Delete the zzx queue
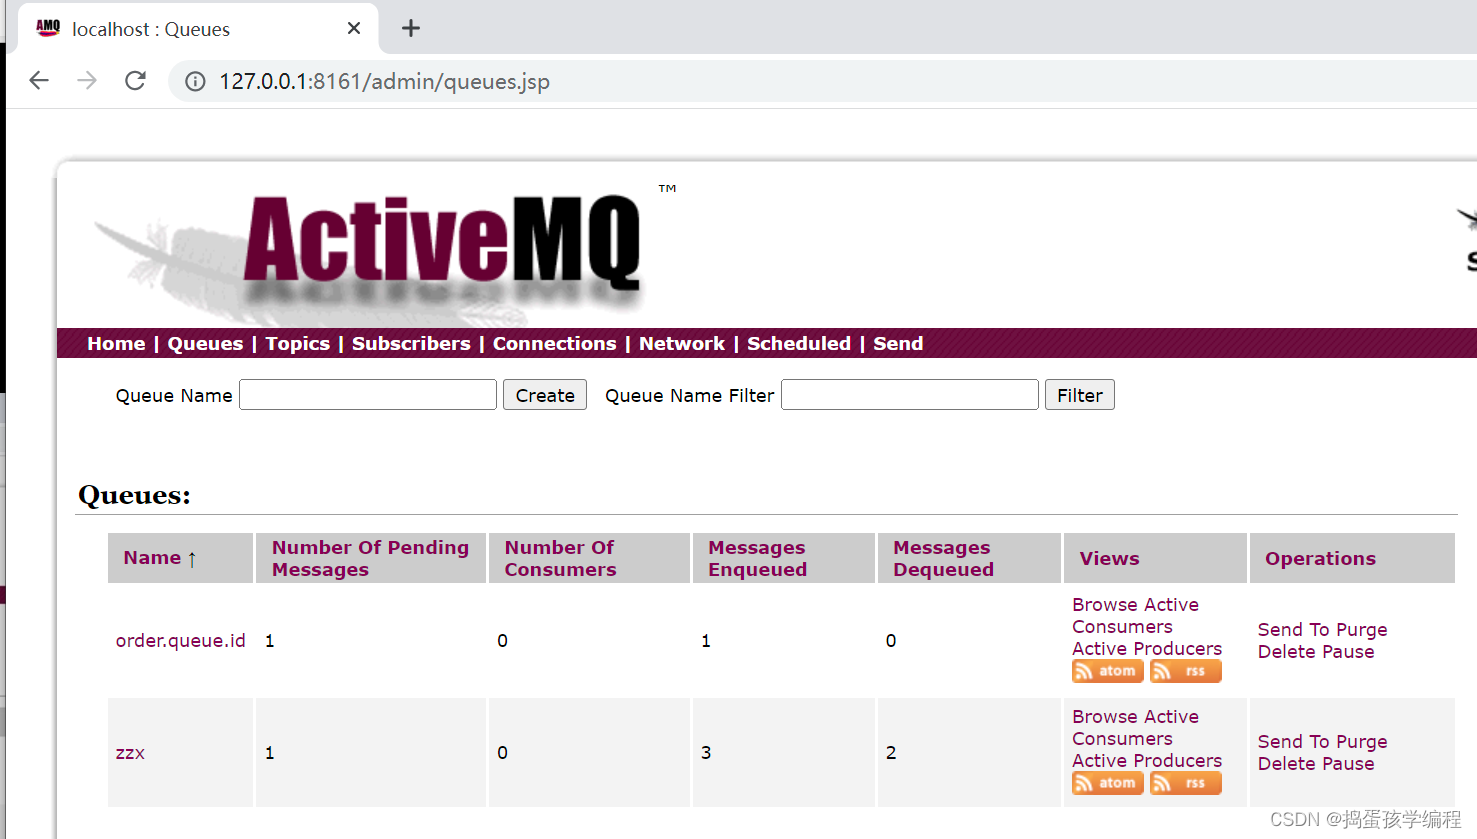This screenshot has height=839, width=1477. pos(1286,764)
